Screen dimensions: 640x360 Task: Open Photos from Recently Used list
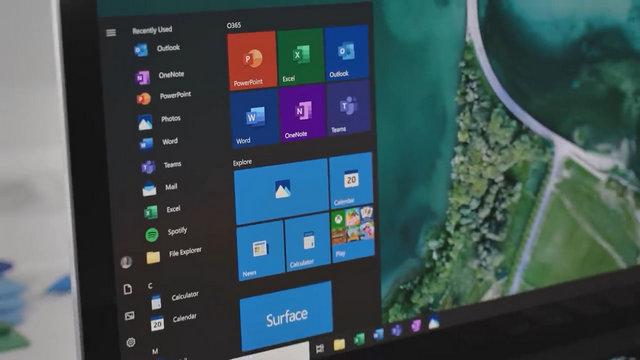point(160,121)
